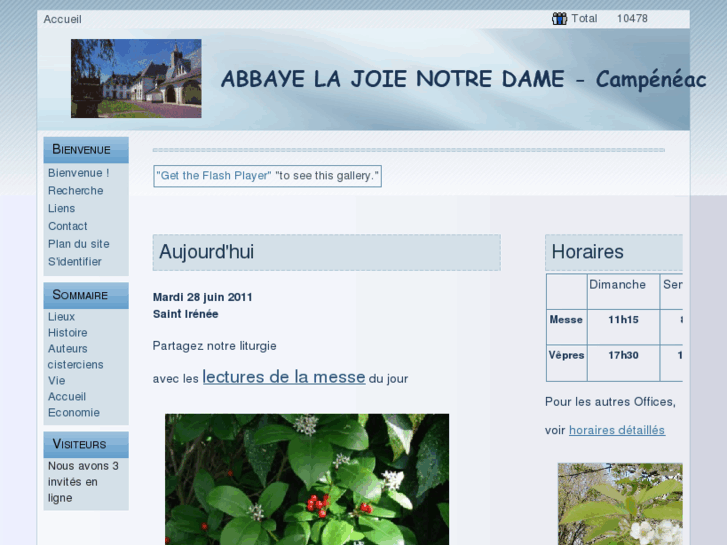This screenshot has width=727, height=545.
Task: Click the total visitor count 10478
Action: coord(632,19)
